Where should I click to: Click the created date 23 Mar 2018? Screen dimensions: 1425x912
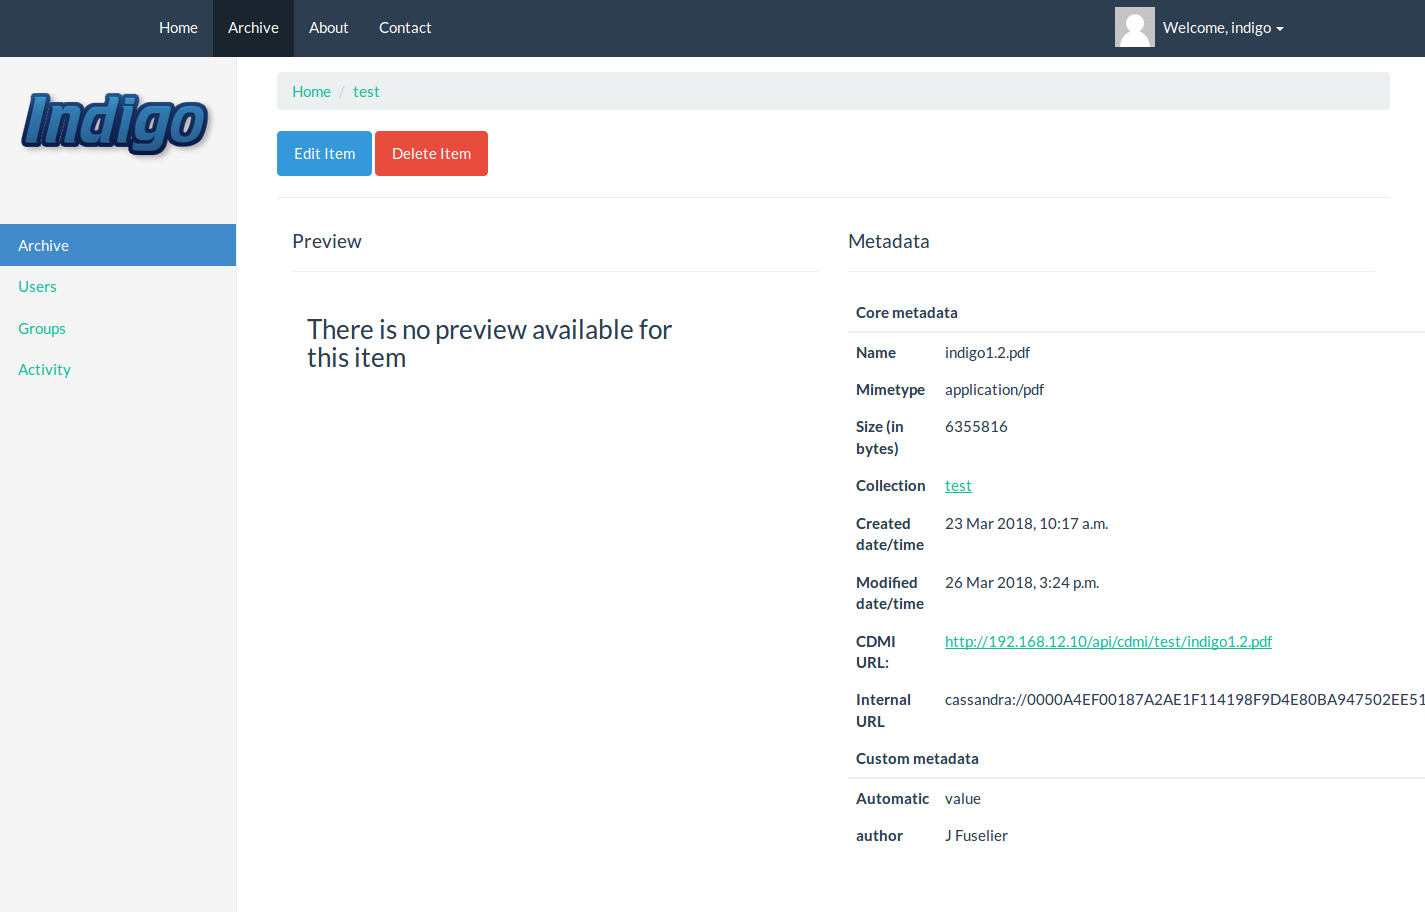pos(1026,524)
